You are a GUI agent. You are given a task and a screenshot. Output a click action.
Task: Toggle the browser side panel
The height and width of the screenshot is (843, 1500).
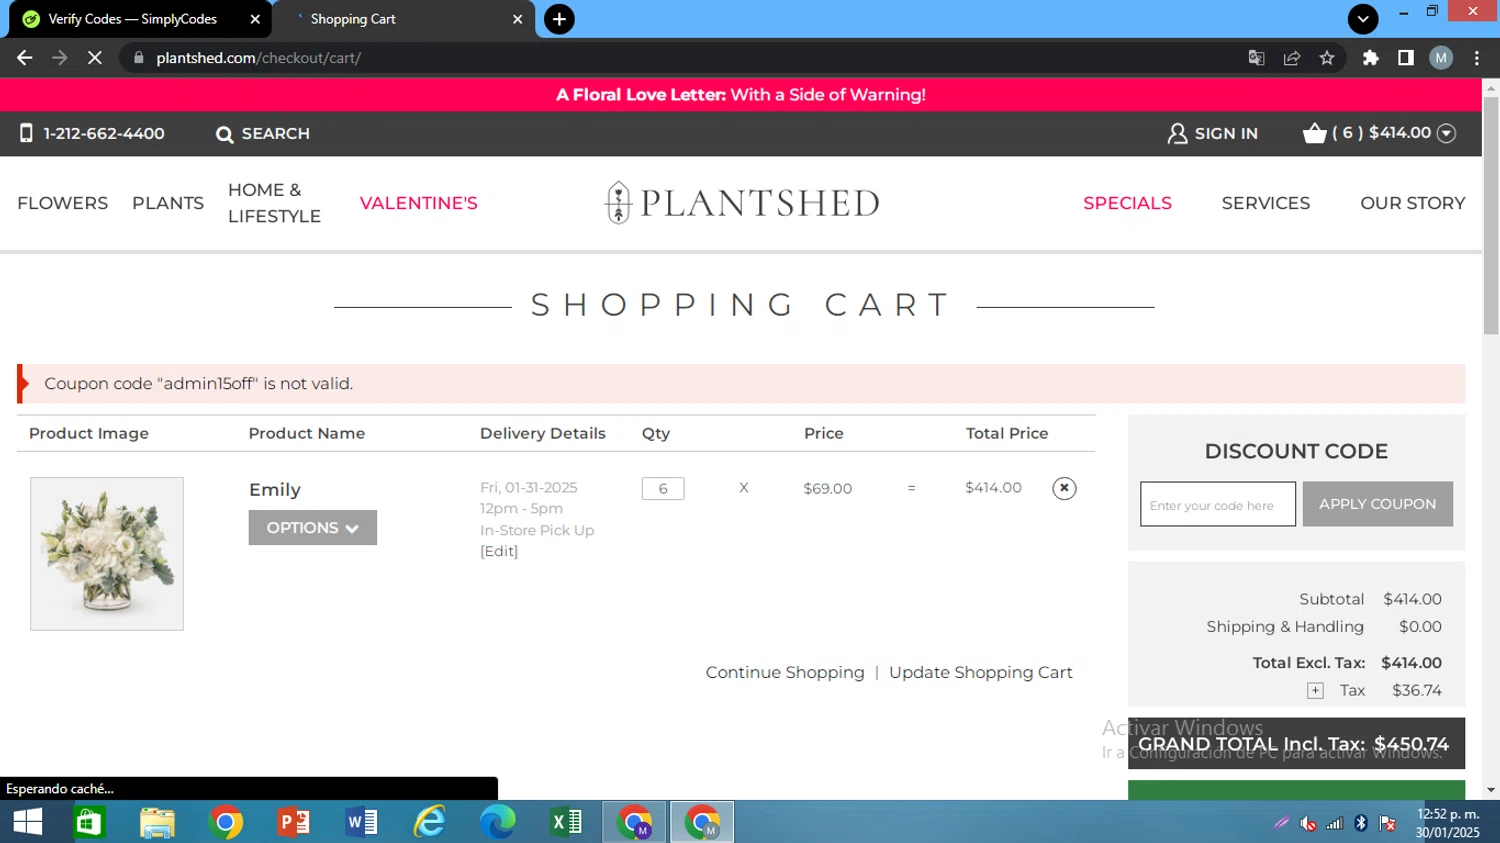(x=1406, y=58)
